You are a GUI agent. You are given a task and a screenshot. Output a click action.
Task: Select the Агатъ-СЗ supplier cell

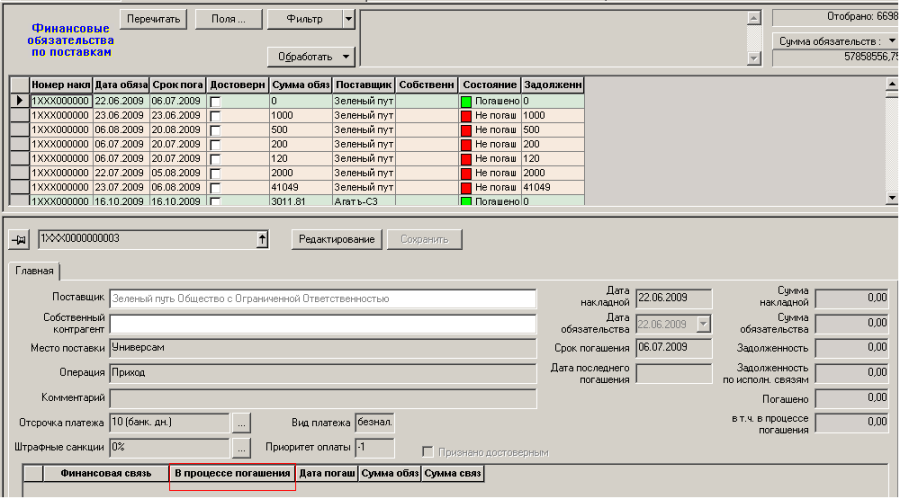(363, 202)
